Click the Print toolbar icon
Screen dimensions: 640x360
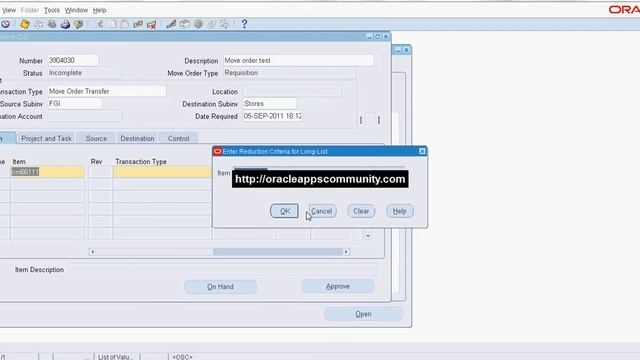[65, 24]
